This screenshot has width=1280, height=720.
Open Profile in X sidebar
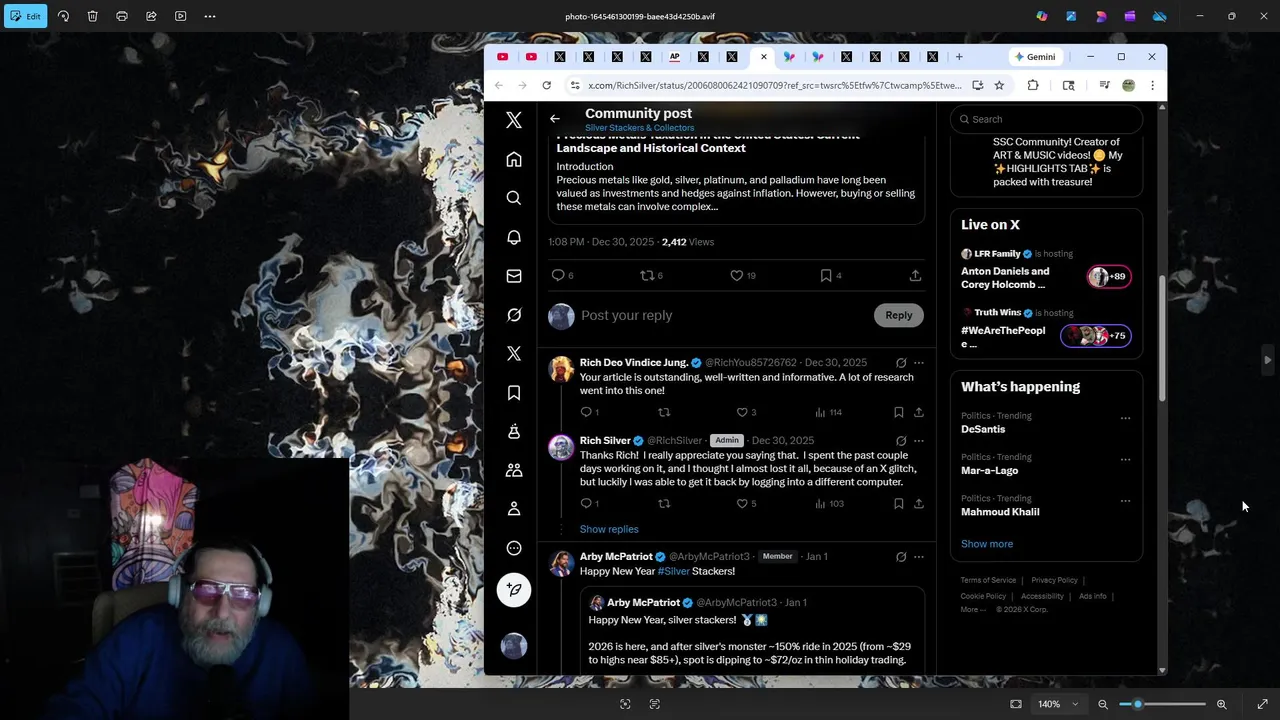point(514,509)
